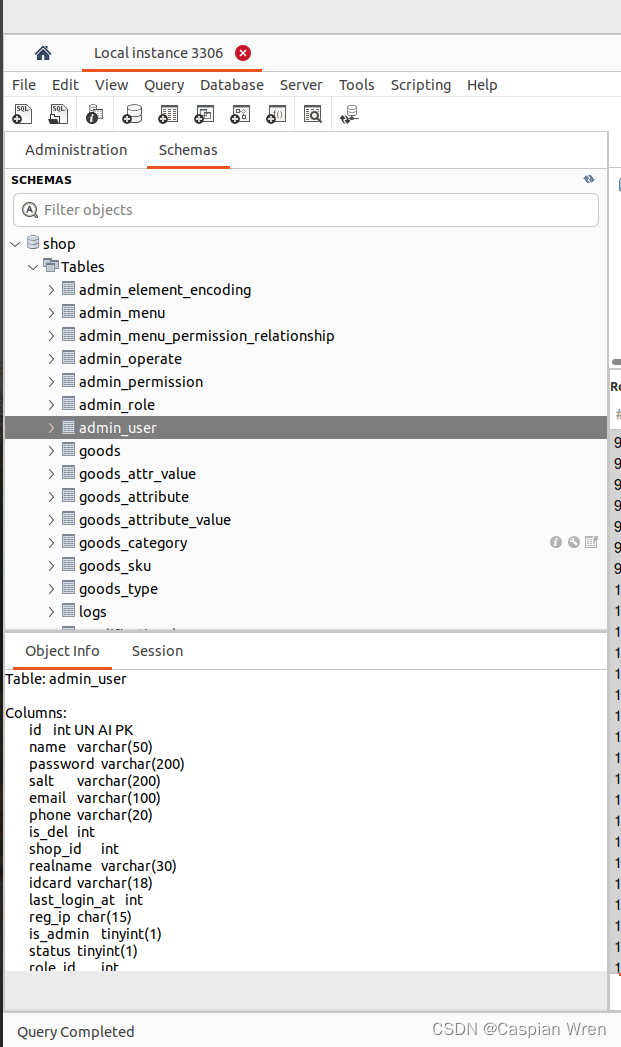Open the Help menu
Screen dimensions: 621x1047
coord(482,85)
